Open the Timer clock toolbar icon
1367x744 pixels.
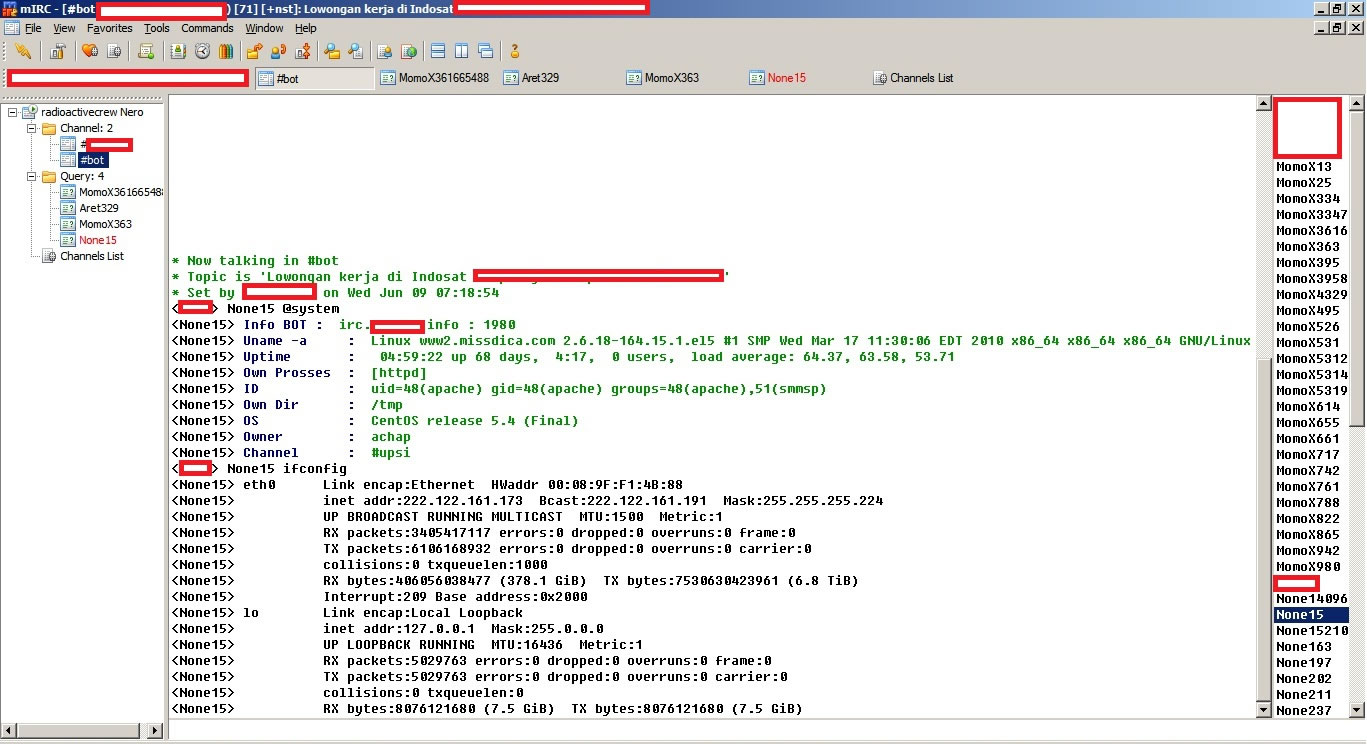[202, 51]
